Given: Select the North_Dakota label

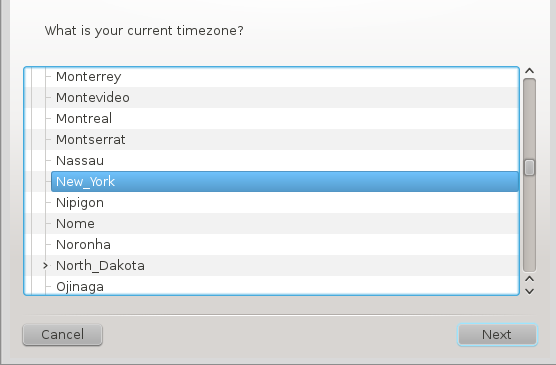Looking at the screenshot, I should (x=100, y=265).
